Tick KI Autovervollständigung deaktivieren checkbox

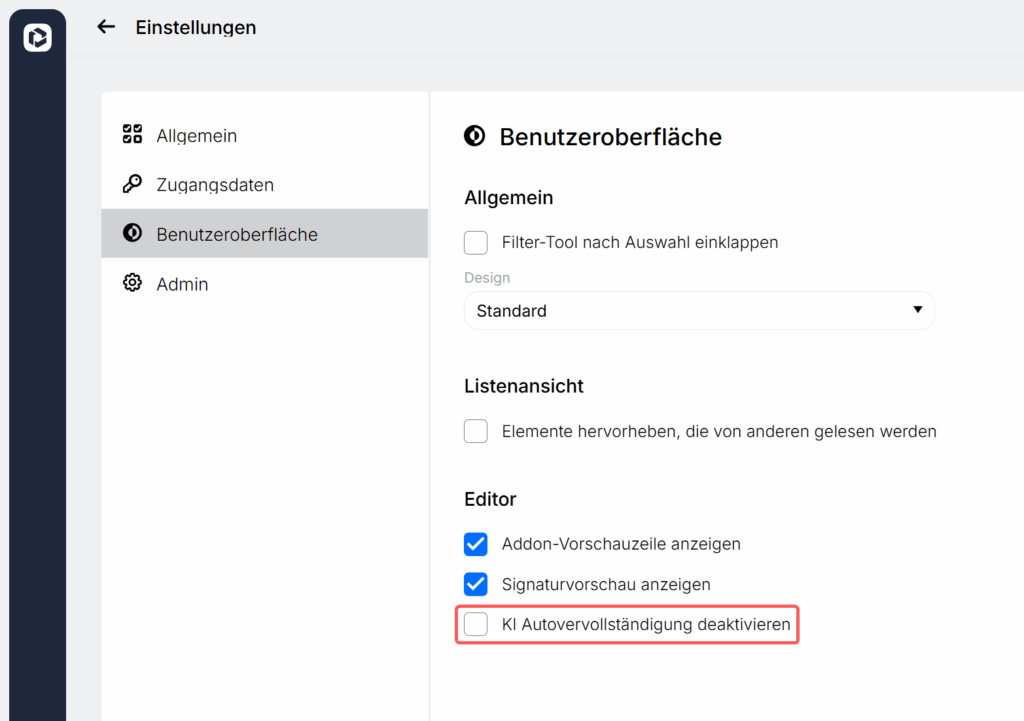click(476, 625)
